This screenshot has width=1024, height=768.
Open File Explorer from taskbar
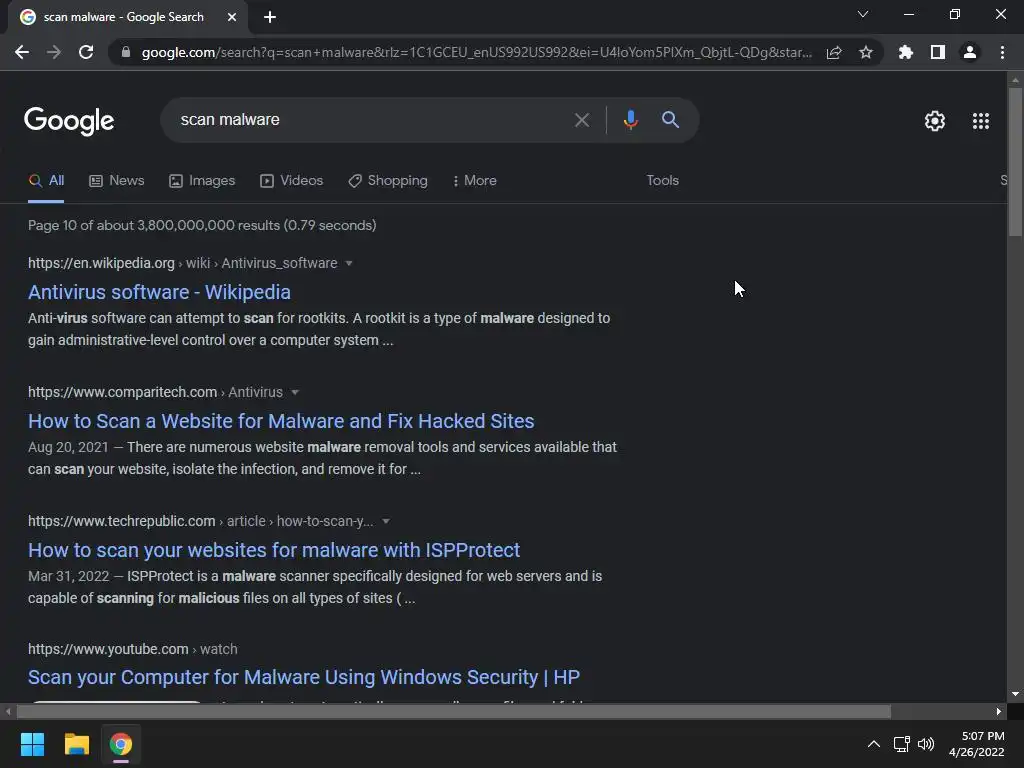point(76,744)
